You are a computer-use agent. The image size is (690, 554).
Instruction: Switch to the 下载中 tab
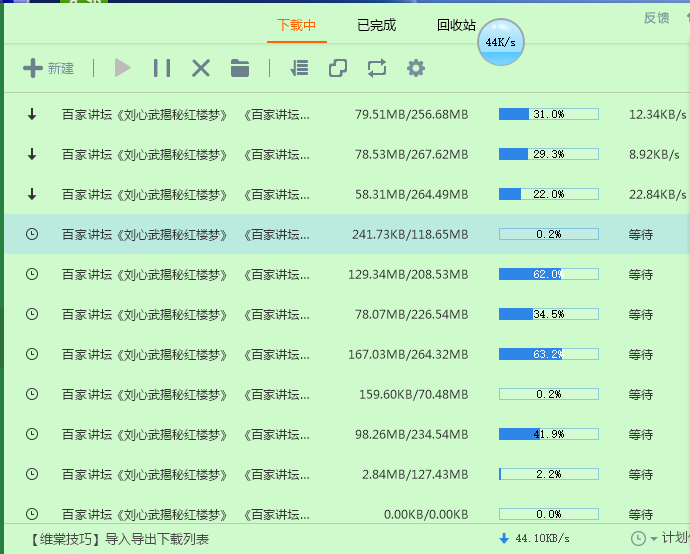[296, 25]
